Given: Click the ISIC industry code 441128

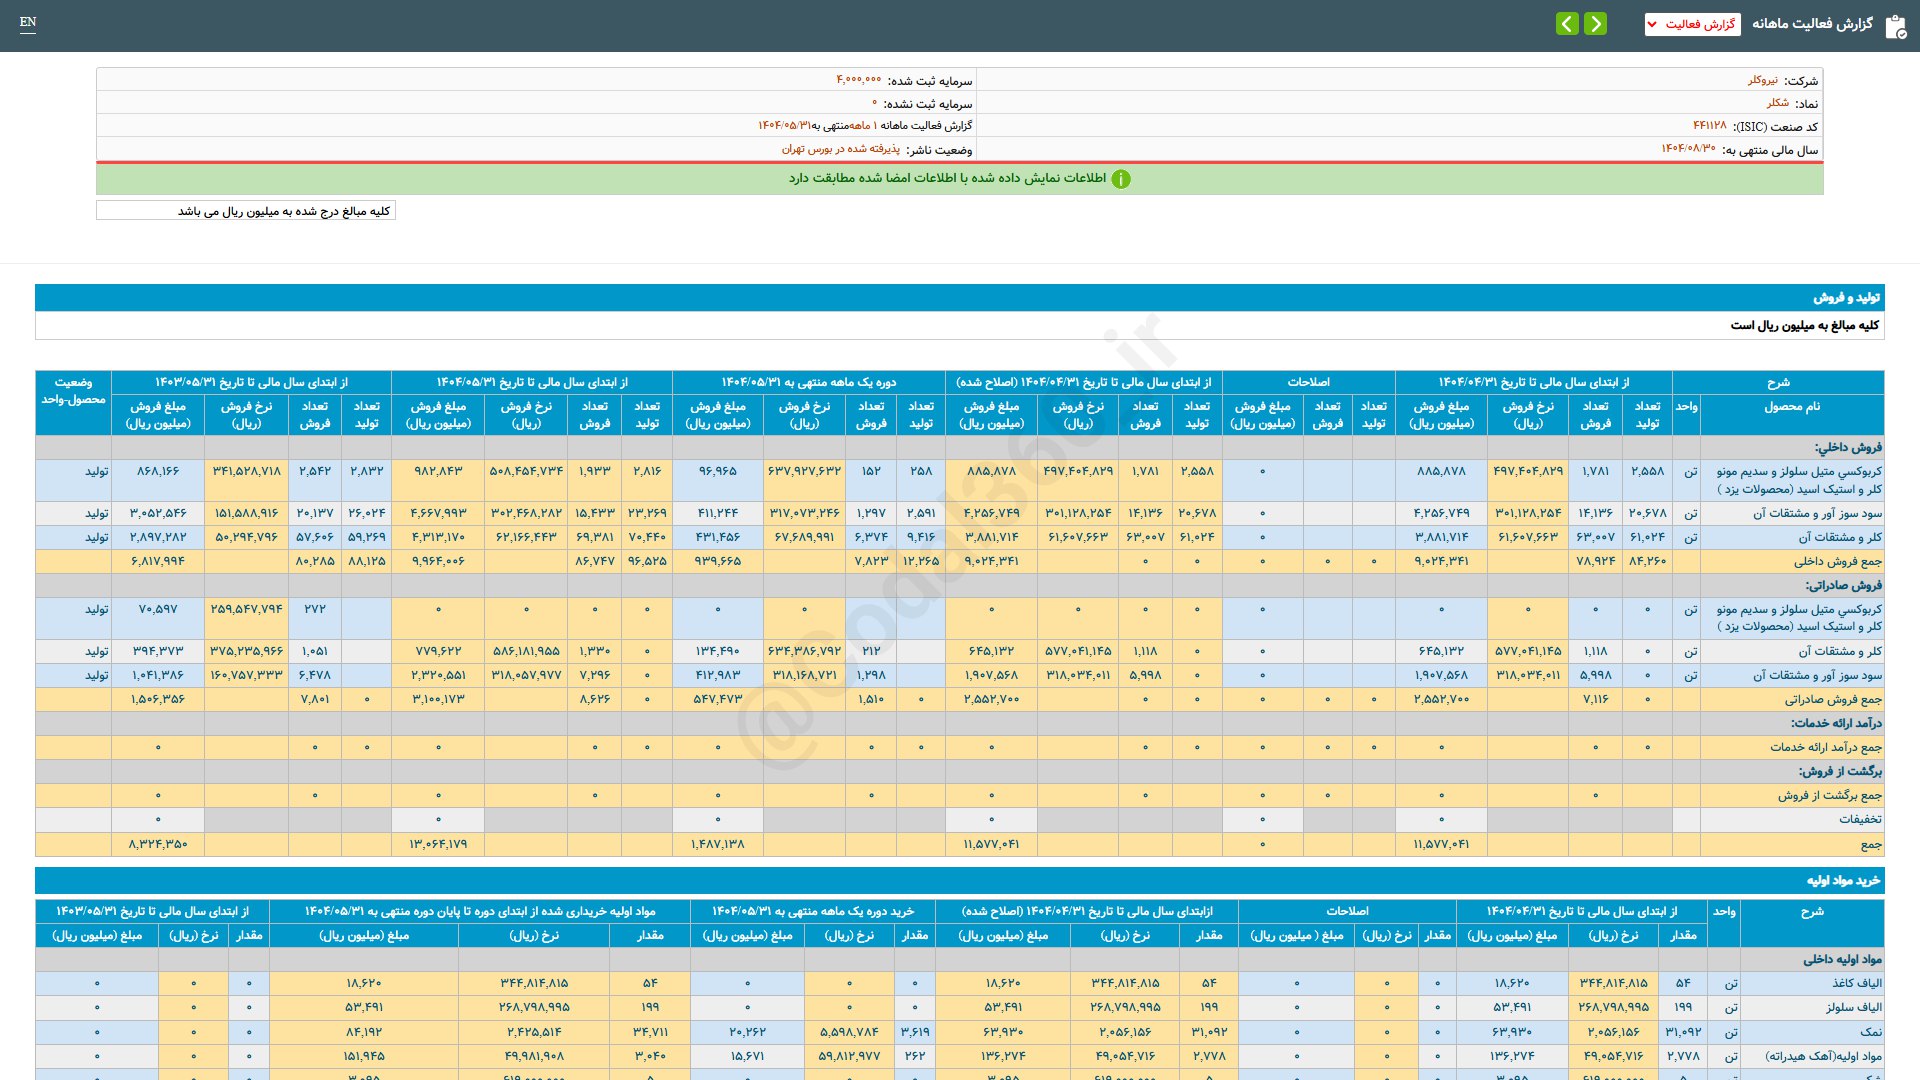Looking at the screenshot, I should click(1709, 126).
